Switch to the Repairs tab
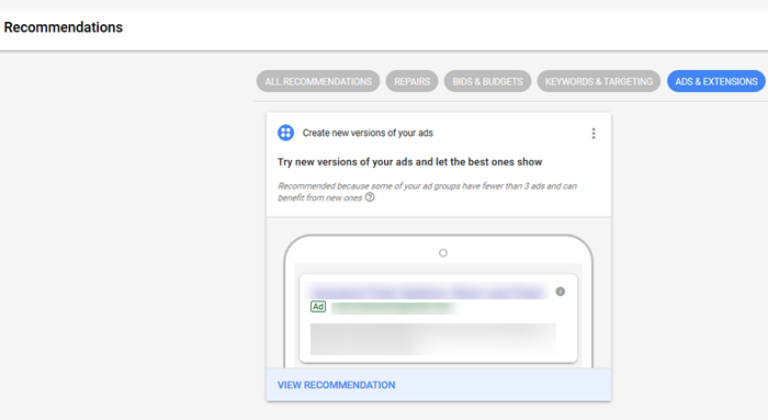 (x=412, y=81)
